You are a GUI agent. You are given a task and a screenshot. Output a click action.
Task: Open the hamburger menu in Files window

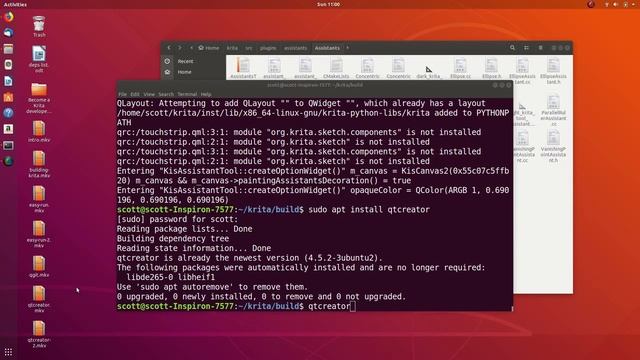540,48
